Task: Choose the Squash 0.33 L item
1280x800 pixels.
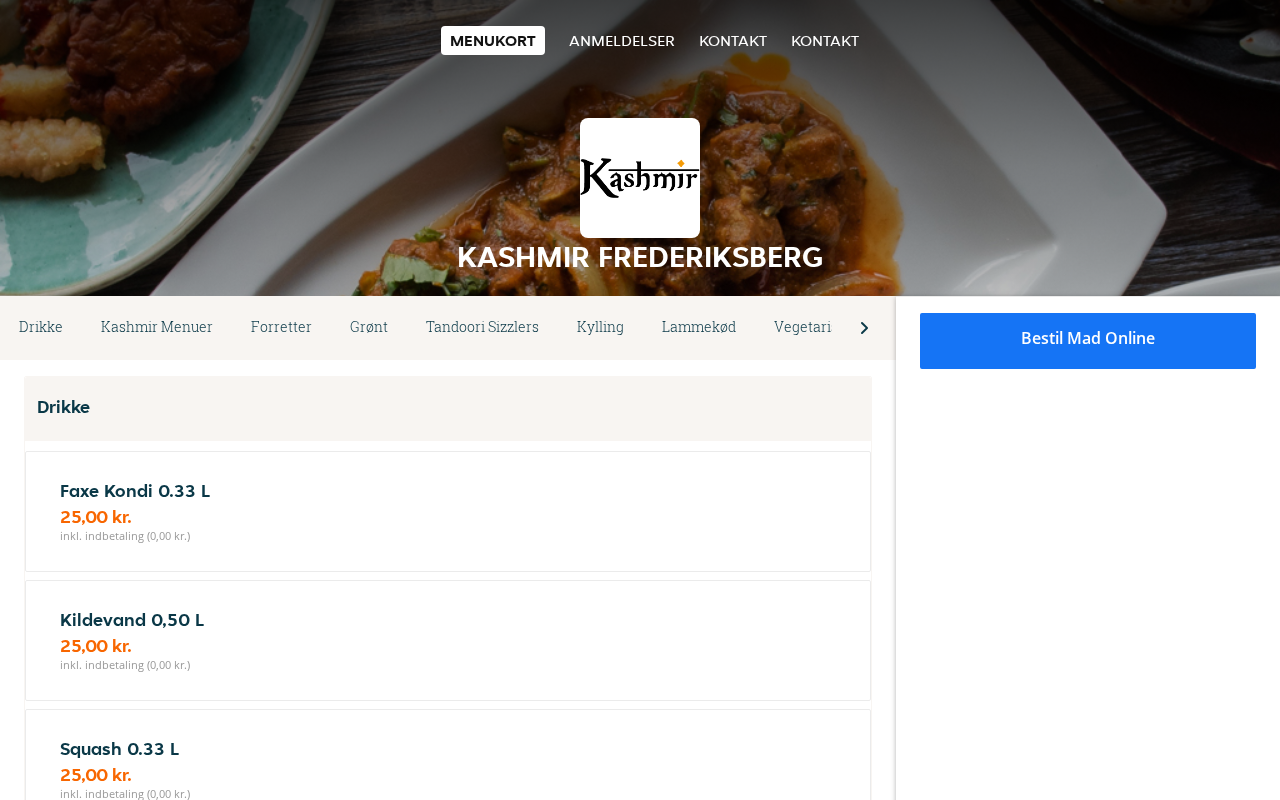Action: pos(448,755)
